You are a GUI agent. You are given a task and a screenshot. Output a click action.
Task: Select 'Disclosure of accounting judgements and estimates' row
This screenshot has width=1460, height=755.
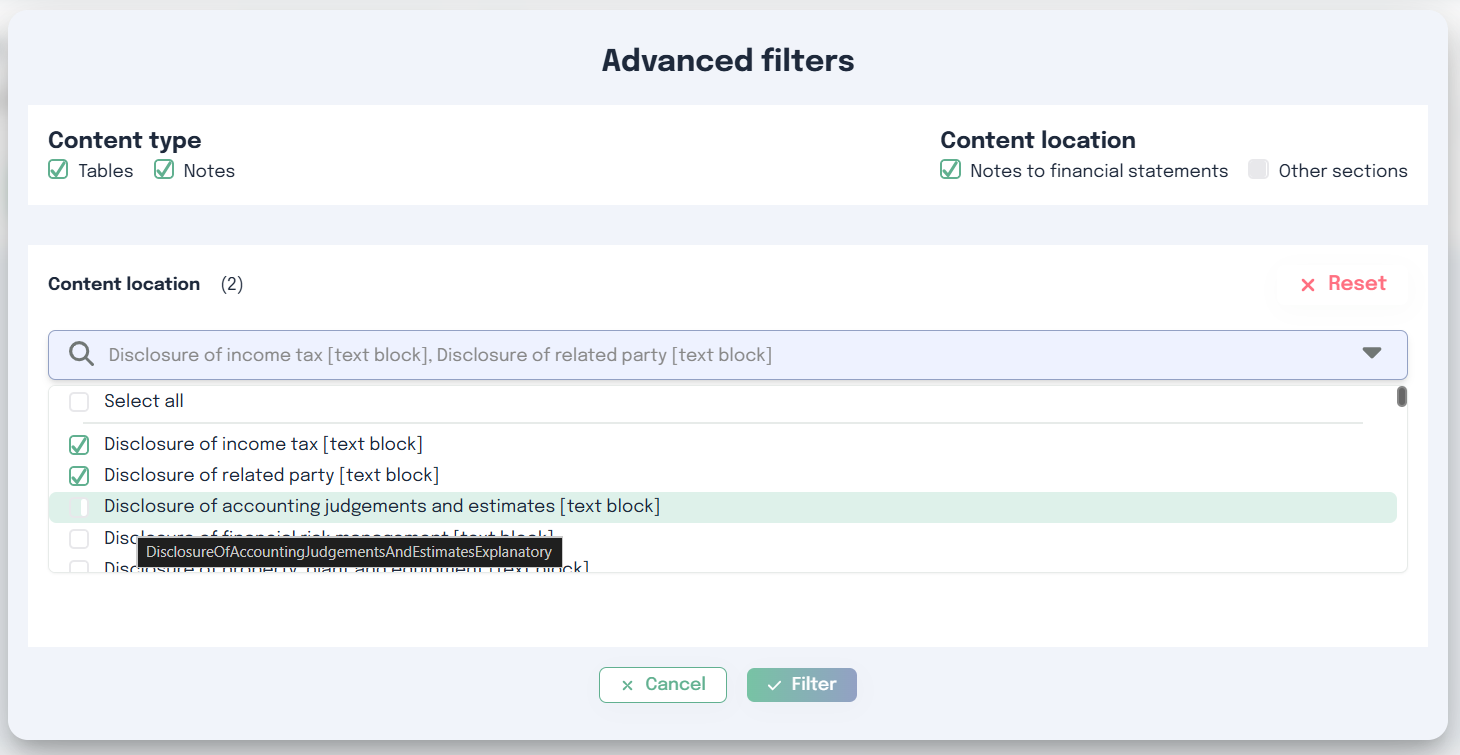723,507
